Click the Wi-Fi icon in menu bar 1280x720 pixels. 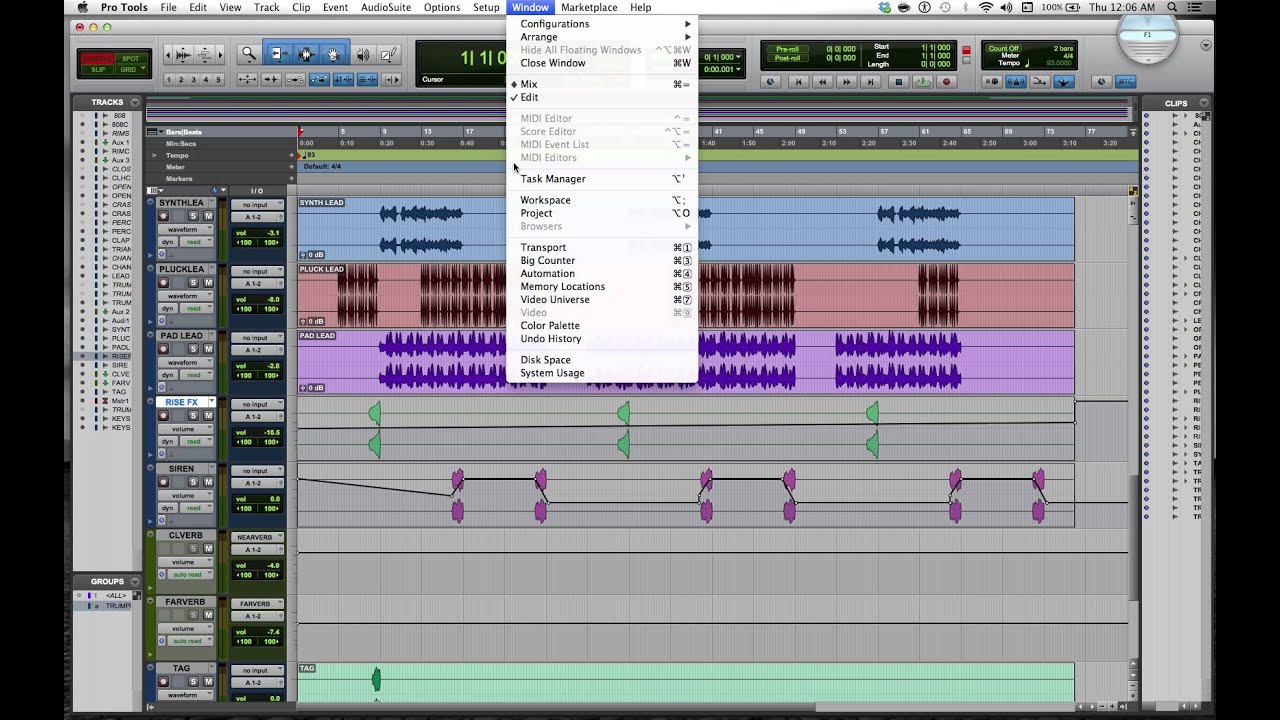tap(987, 7)
